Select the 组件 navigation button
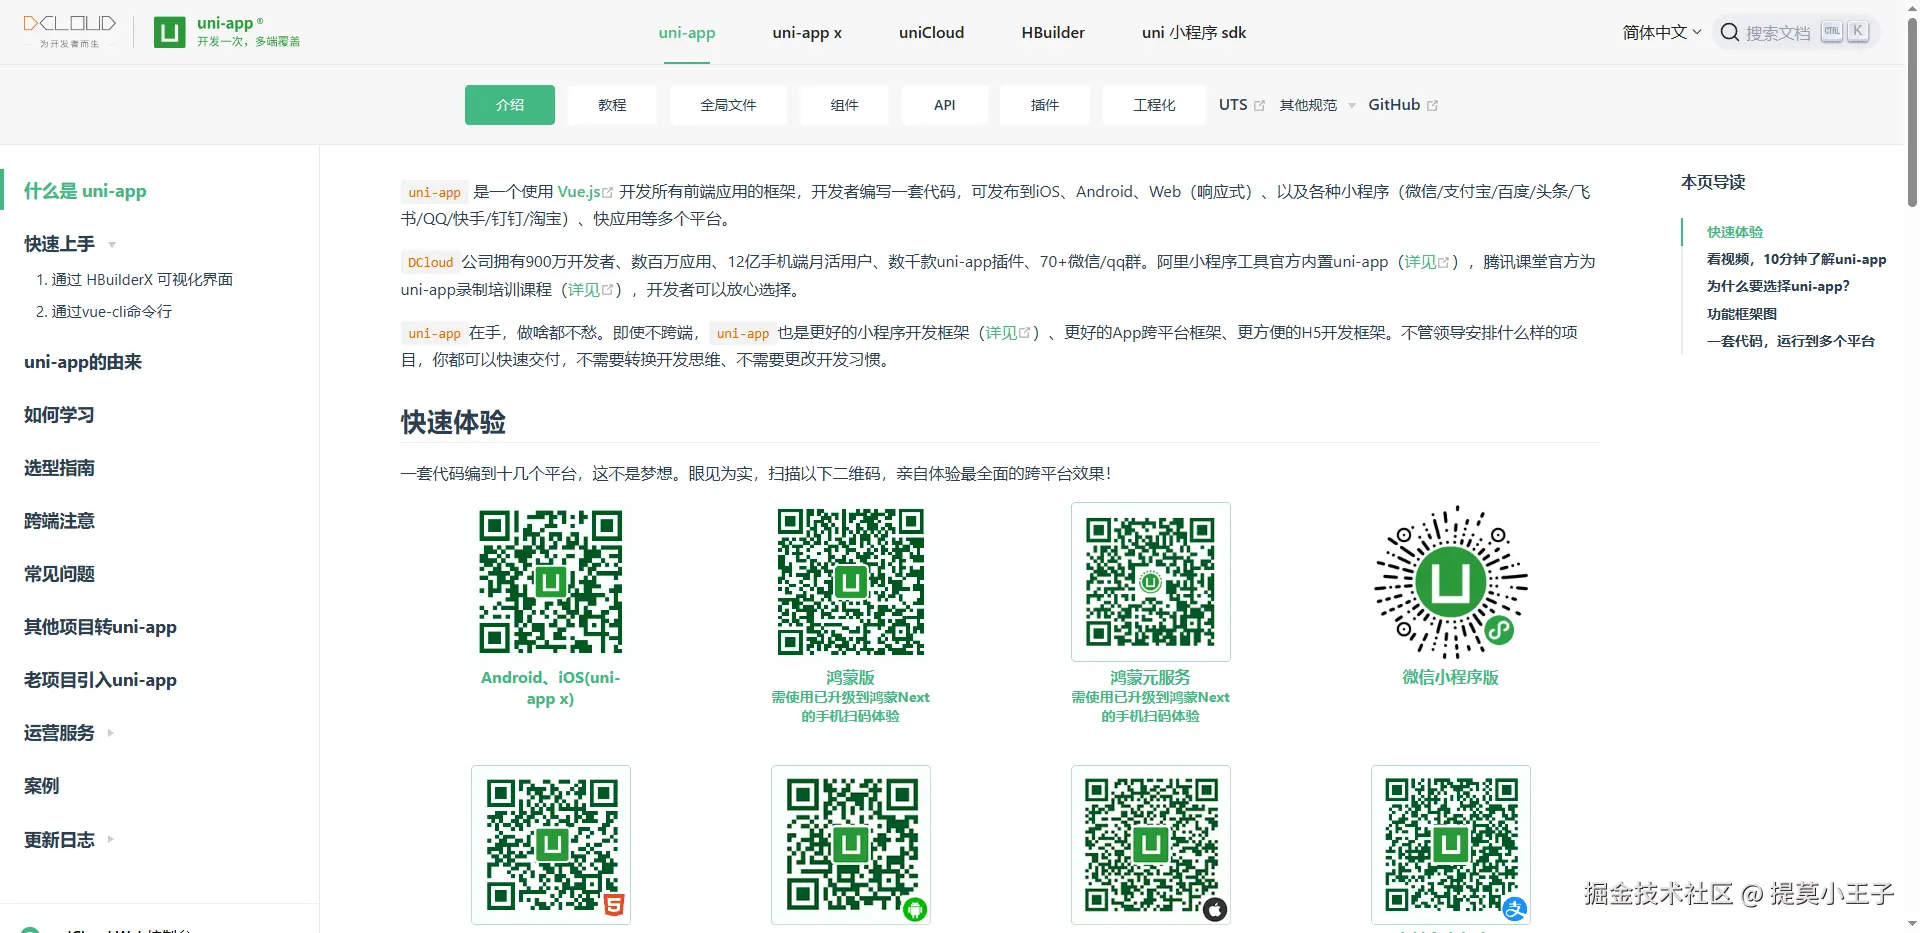The width and height of the screenshot is (1920, 933). (844, 105)
